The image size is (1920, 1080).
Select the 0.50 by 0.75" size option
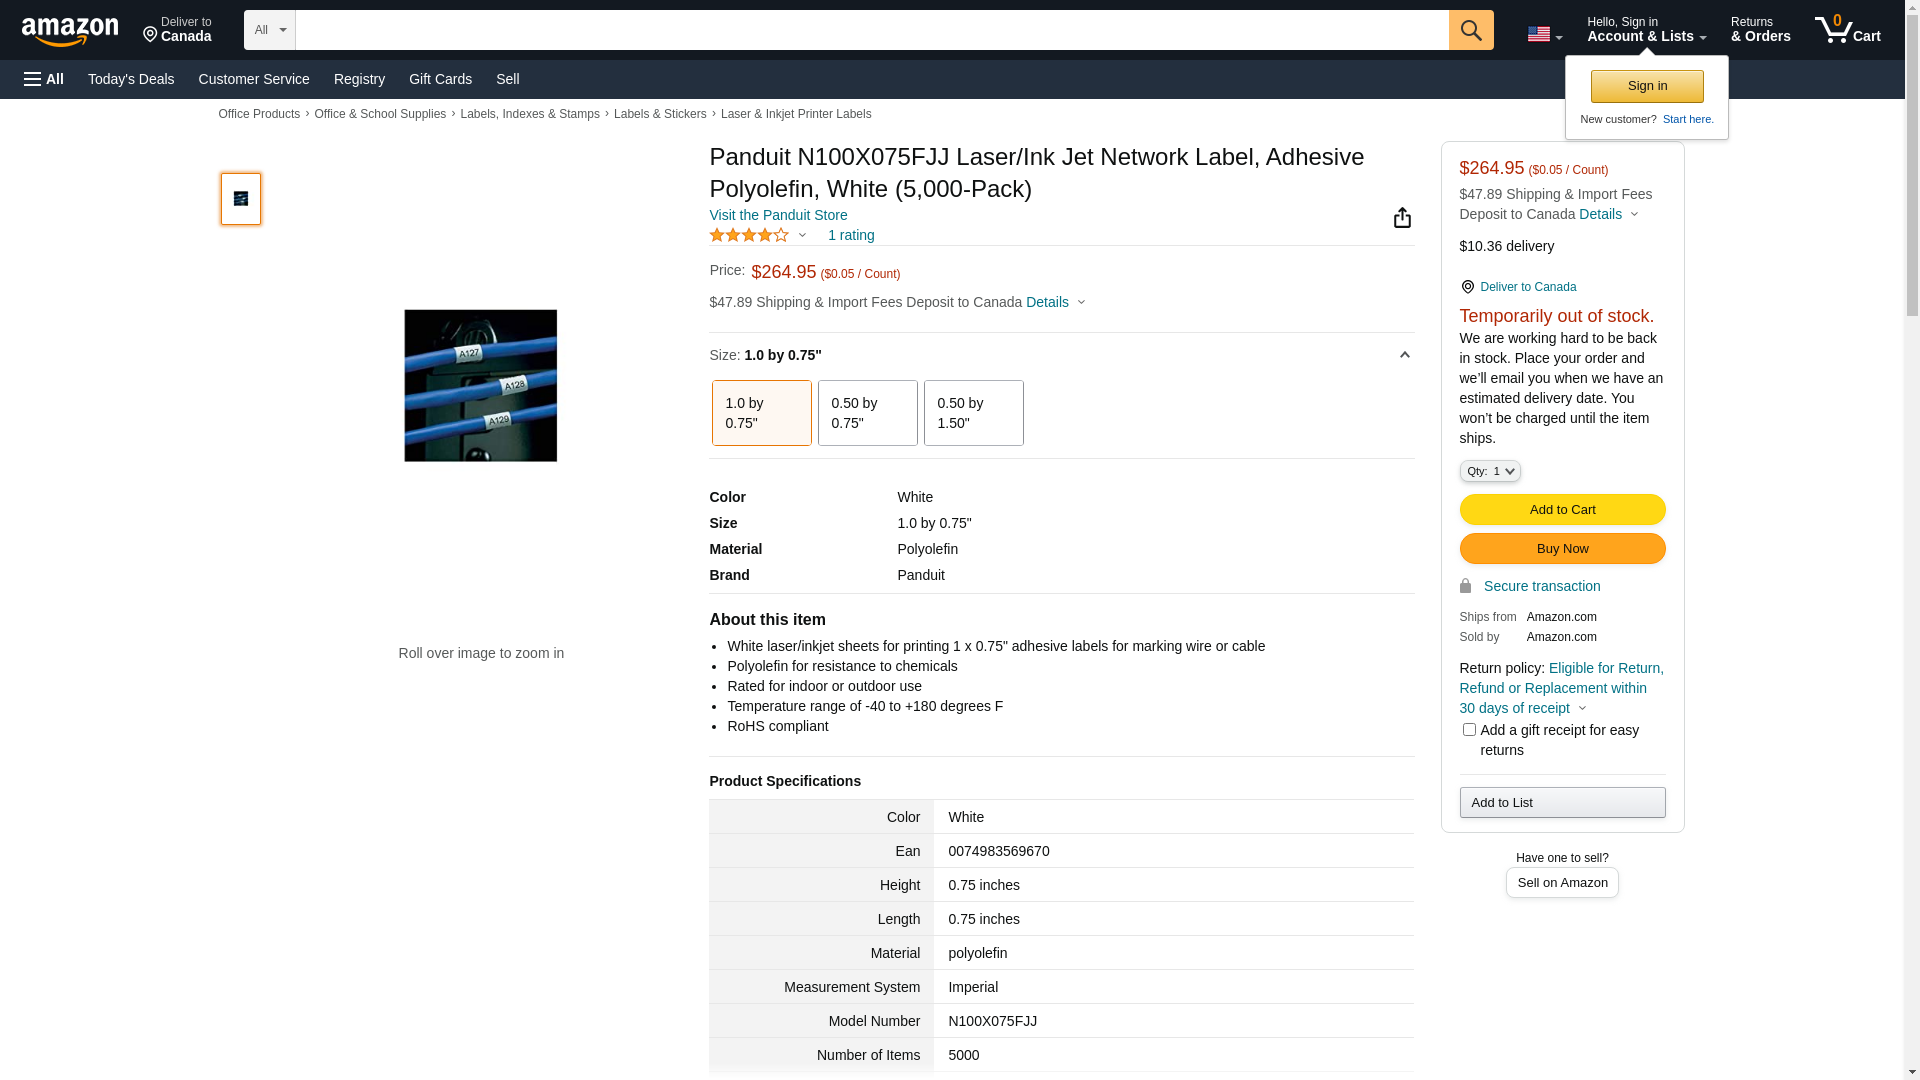pyautogui.click(x=867, y=413)
